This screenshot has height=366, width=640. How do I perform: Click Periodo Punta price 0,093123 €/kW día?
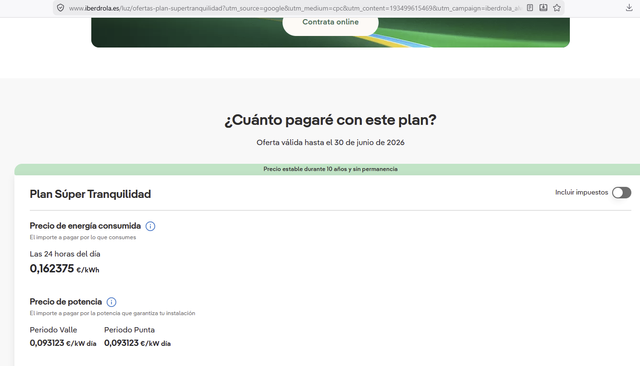(138, 343)
